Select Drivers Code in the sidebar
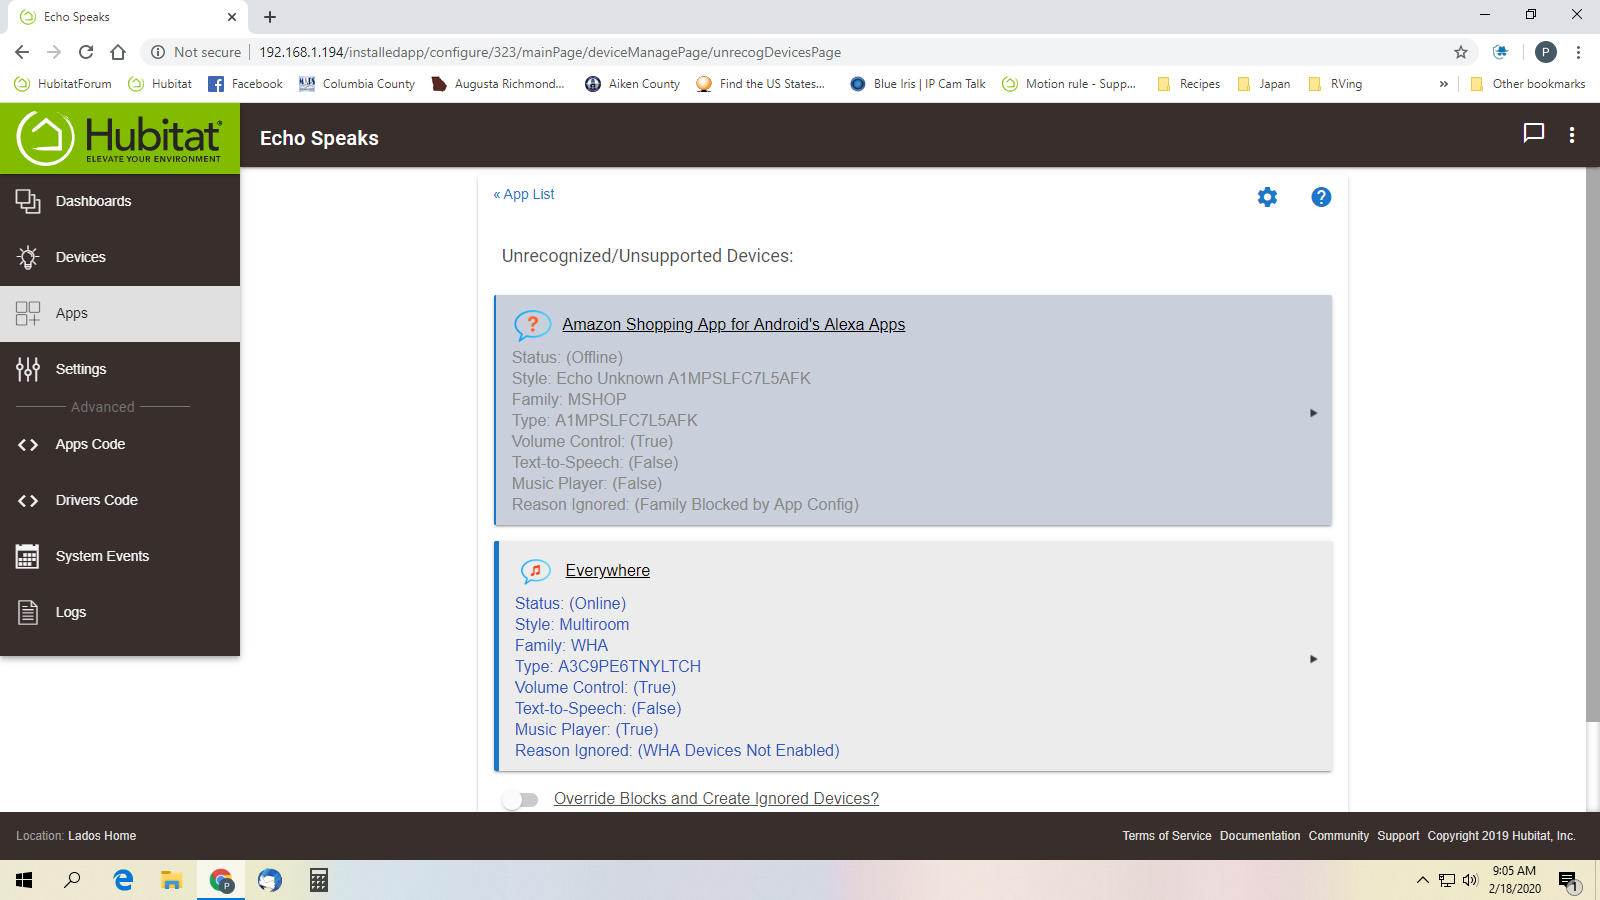The height and width of the screenshot is (900, 1600). (96, 500)
